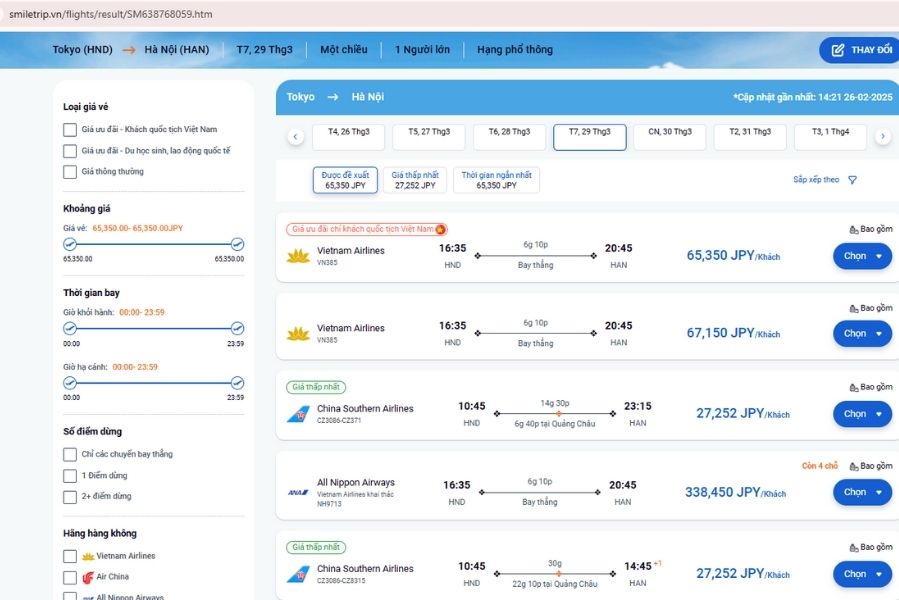Open Chọn dropdown for the 65,350 JPY flight

click(862, 256)
